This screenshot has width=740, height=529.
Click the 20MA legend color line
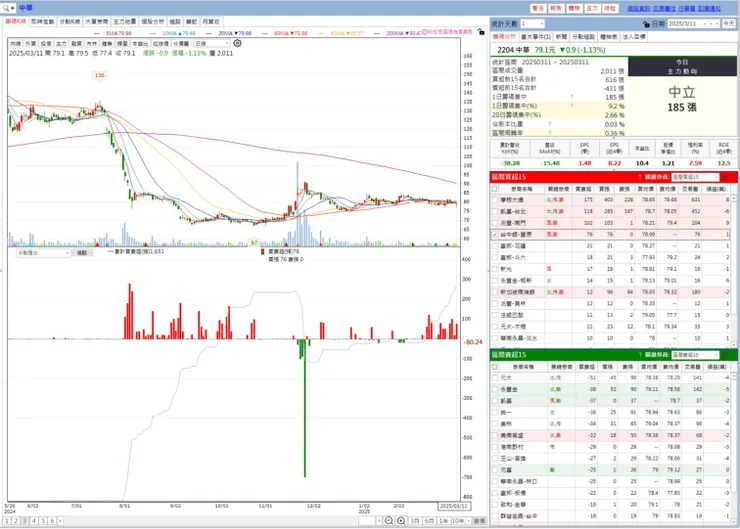click(210, 33)
